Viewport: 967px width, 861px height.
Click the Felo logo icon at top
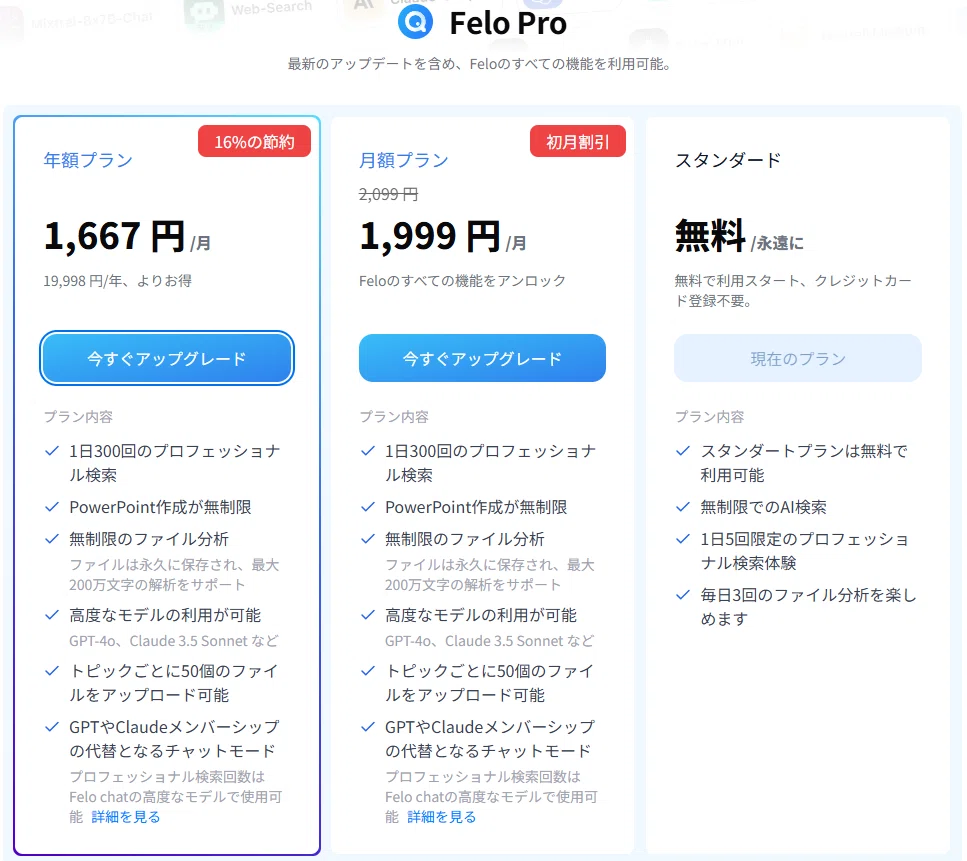point(415,22)
